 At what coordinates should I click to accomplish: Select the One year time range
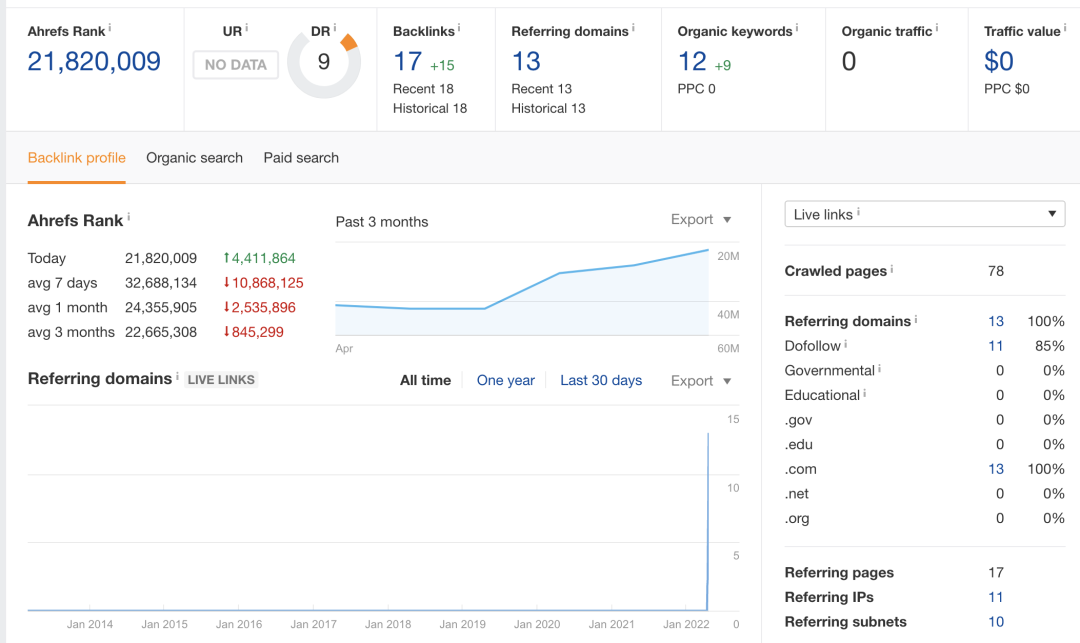[x=505, y=381]
